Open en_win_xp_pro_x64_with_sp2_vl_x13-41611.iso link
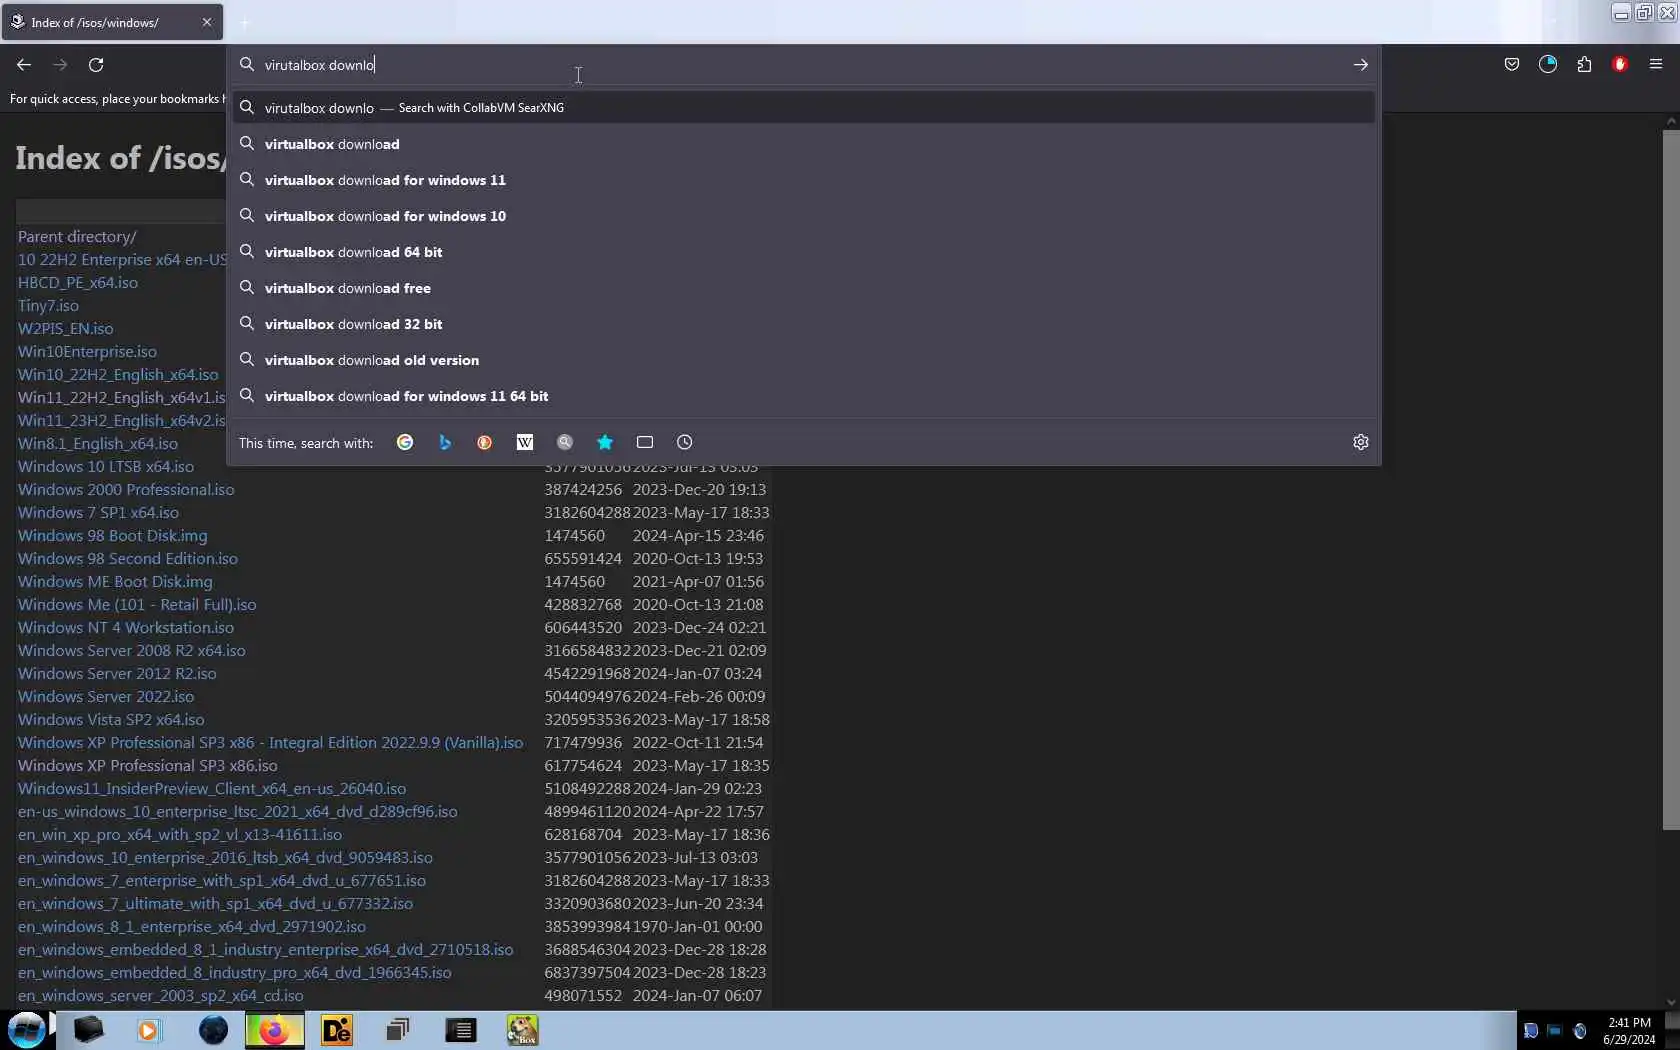Screen dimensions: 1680x1050 [x=180, y=835]
